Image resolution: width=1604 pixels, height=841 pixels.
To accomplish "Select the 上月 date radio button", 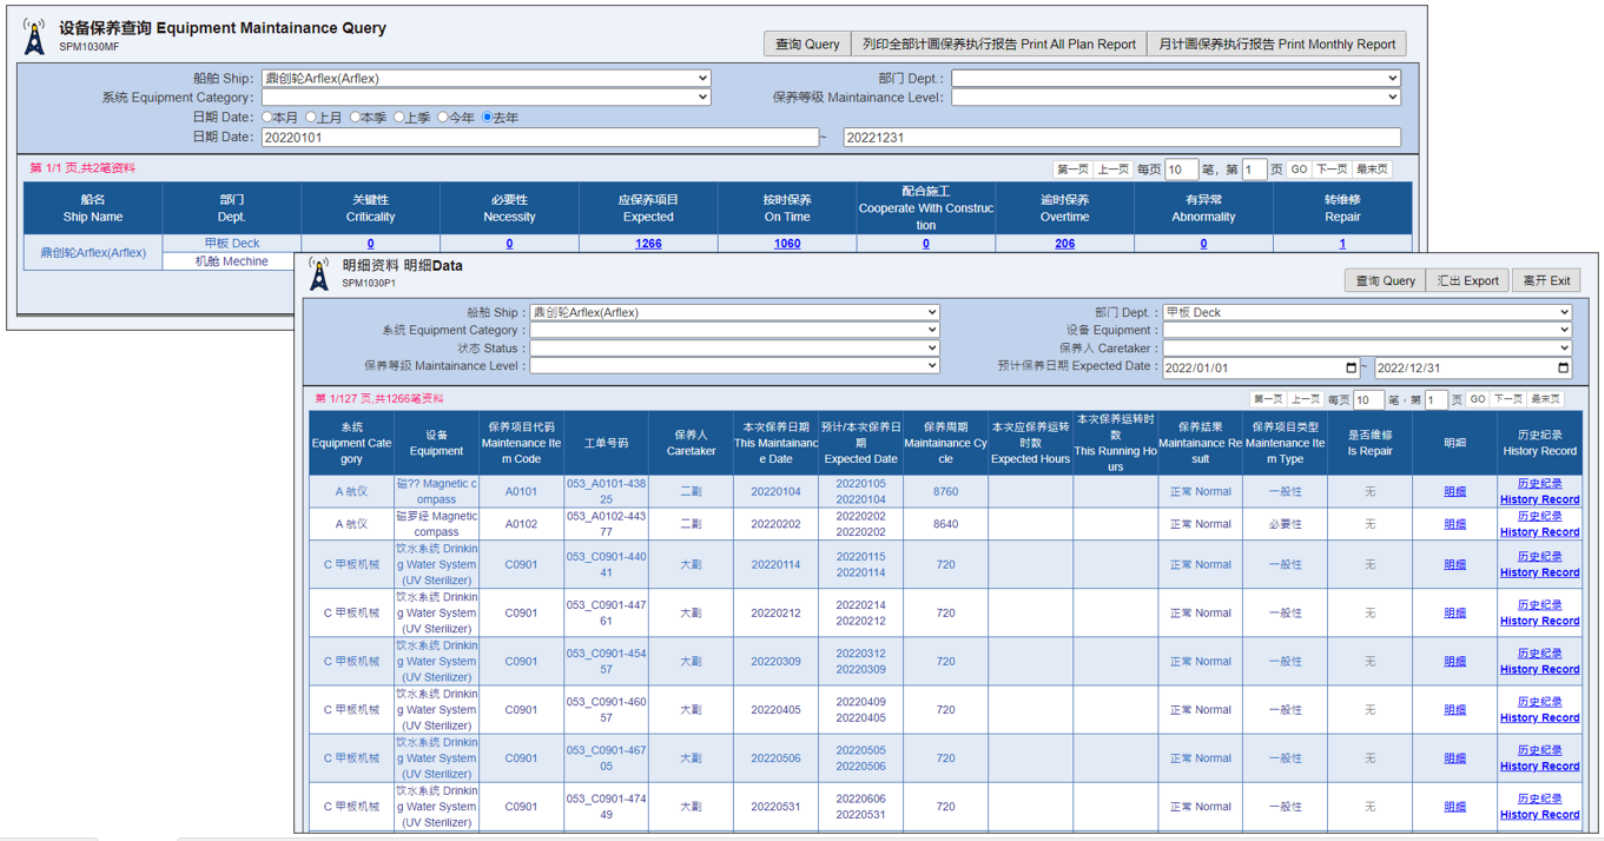I will click(311, 117).
